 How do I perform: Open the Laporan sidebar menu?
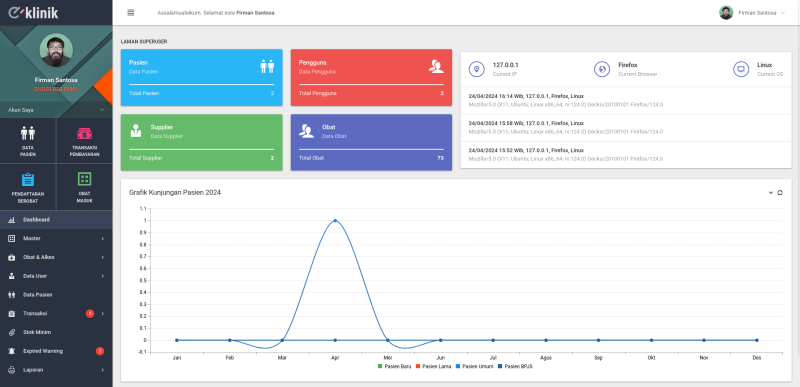click(x=56, y=370)
